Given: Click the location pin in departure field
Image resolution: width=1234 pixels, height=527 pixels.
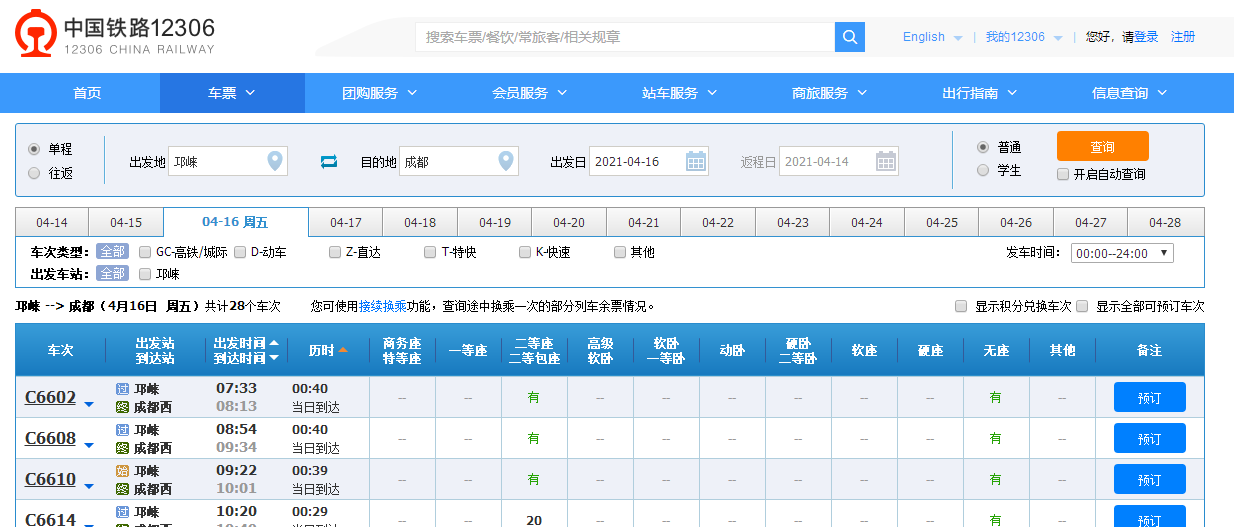Looking at the screenshot, I should (x=275, y=161).
